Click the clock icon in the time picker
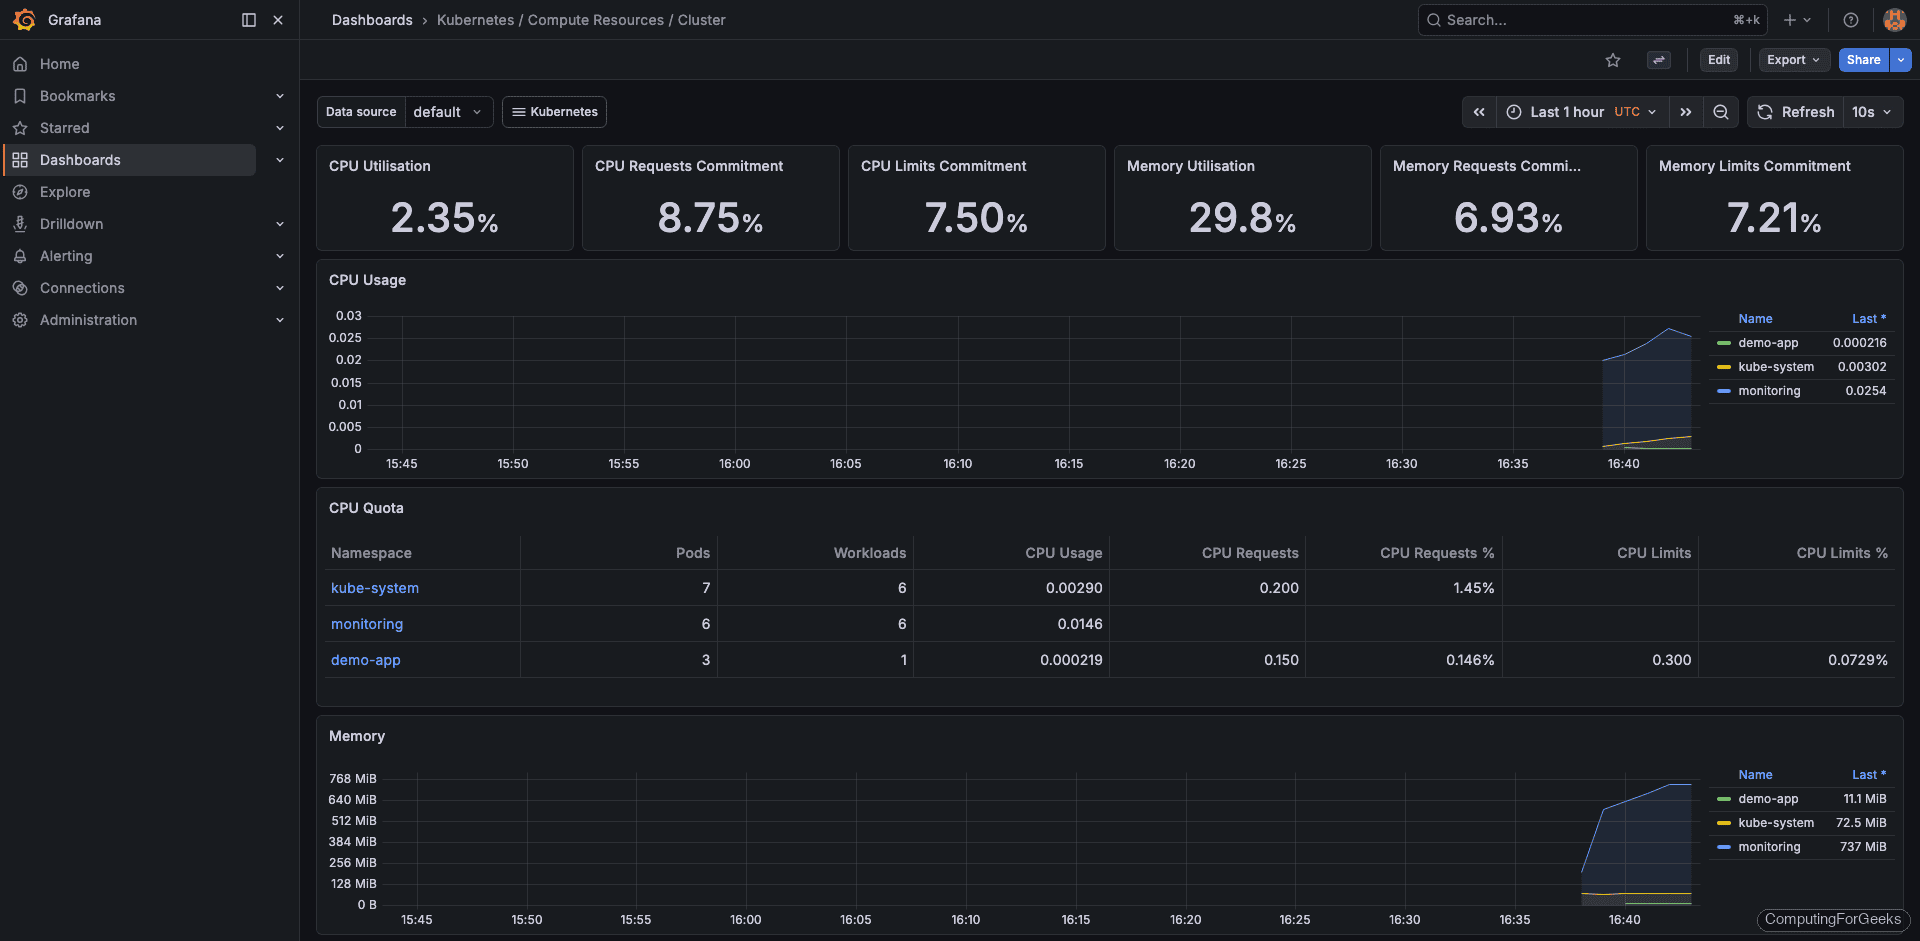 point(1514,112)
